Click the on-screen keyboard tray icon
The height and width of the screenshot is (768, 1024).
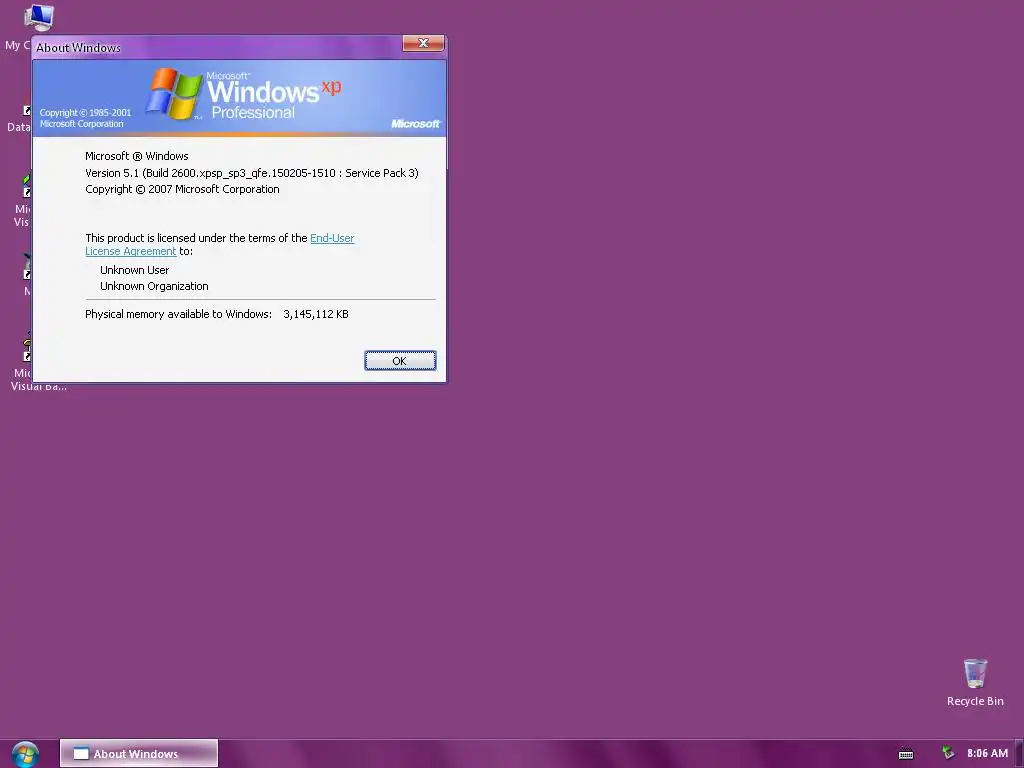[906, 754]
